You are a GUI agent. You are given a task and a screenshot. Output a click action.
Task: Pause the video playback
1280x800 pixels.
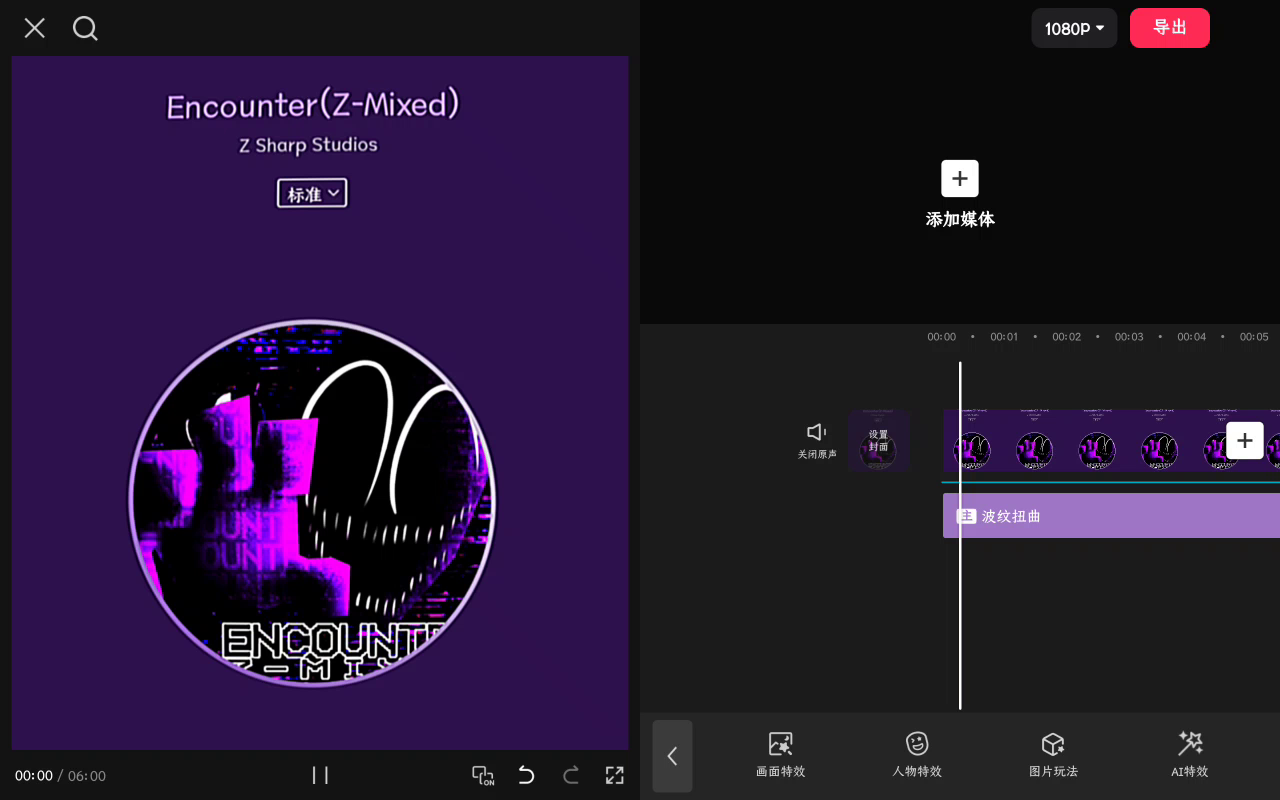coord(320,775)
